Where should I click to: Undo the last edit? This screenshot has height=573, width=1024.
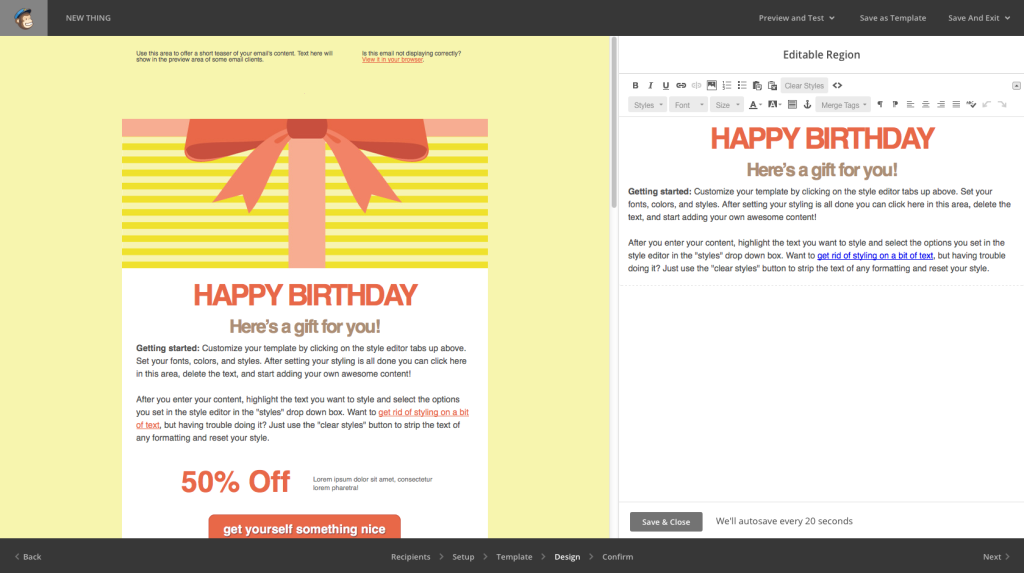987,105
